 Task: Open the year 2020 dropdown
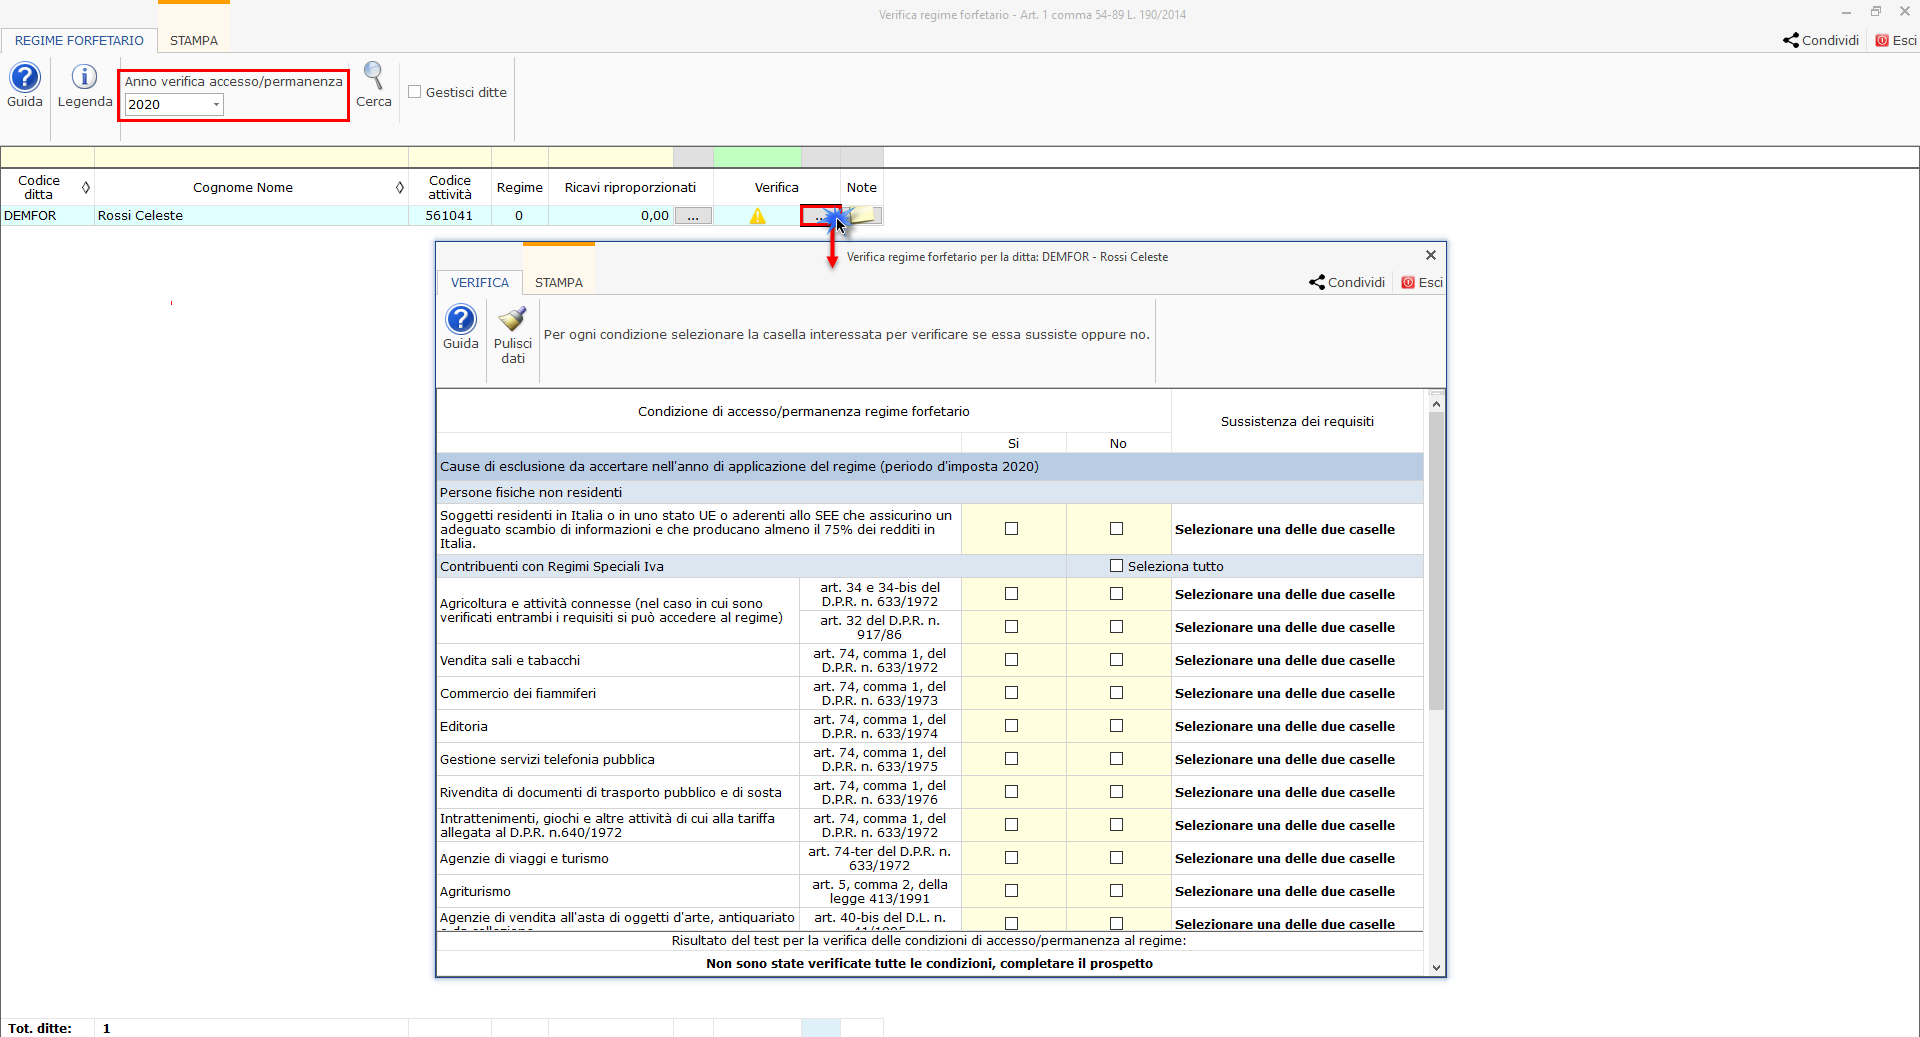[216, 105]
